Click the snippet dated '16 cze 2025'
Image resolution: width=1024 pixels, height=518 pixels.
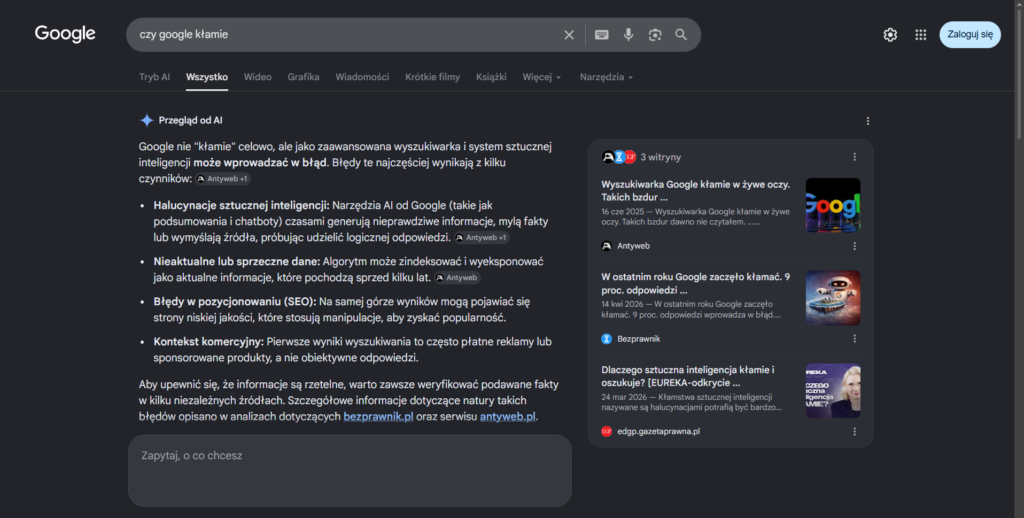click(696, 217)
